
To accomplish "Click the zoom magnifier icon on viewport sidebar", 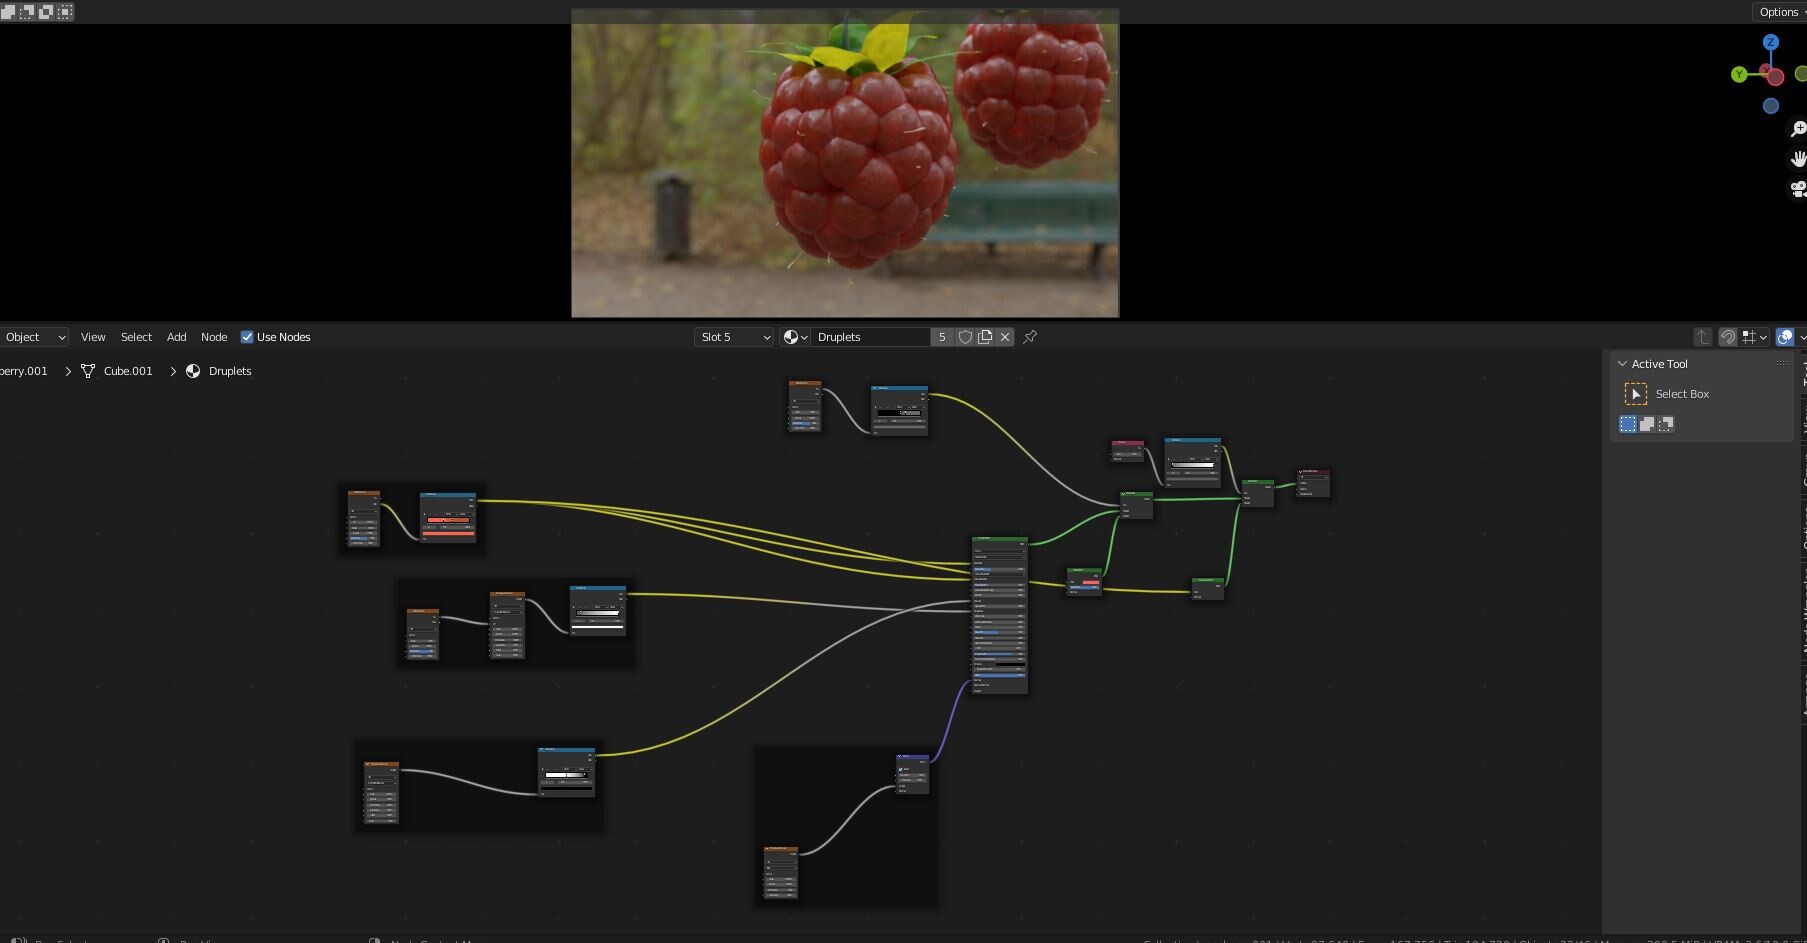I will pyautogui.click(x=1797, y=128).
